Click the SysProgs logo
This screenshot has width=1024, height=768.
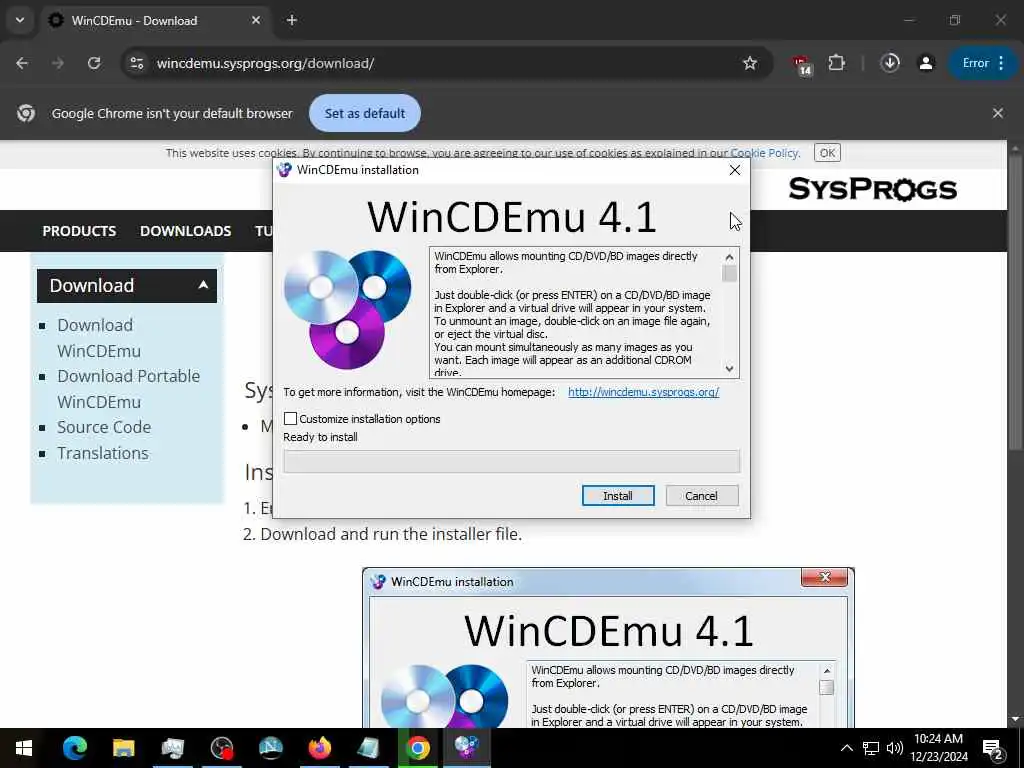click(872, 189)
